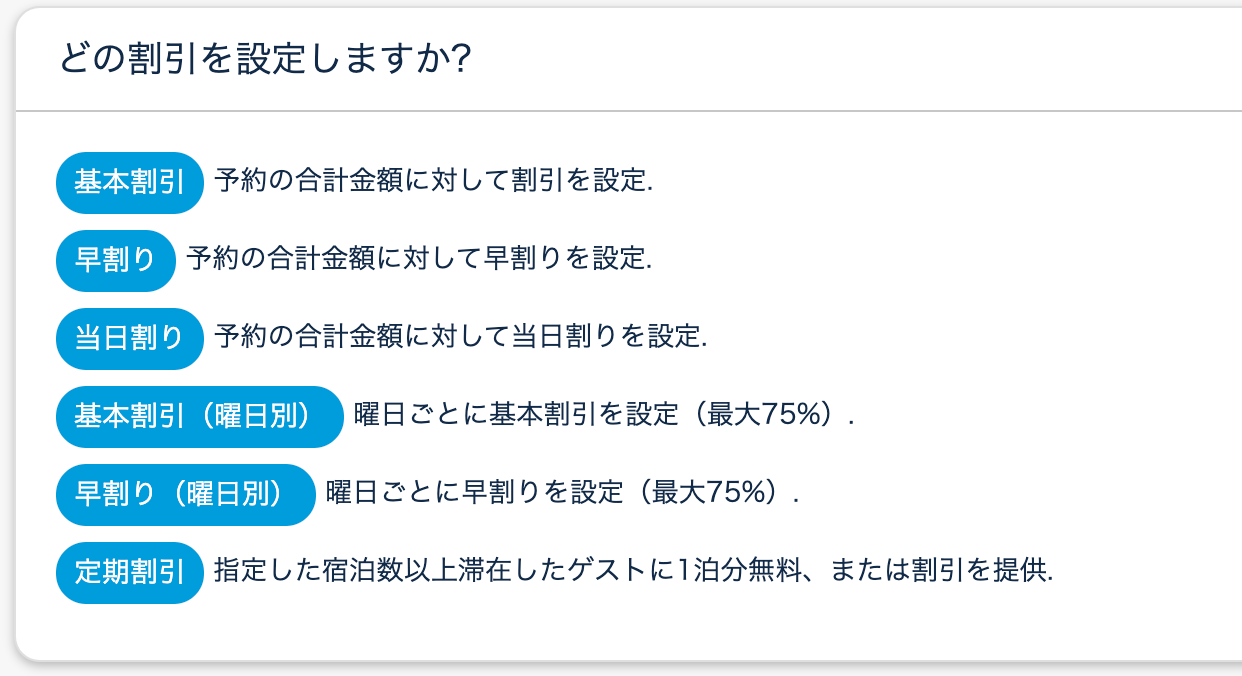Click the heading どの割引を設定しますか?
This screenshot has height=676, width=1242.
coord(265,59)
